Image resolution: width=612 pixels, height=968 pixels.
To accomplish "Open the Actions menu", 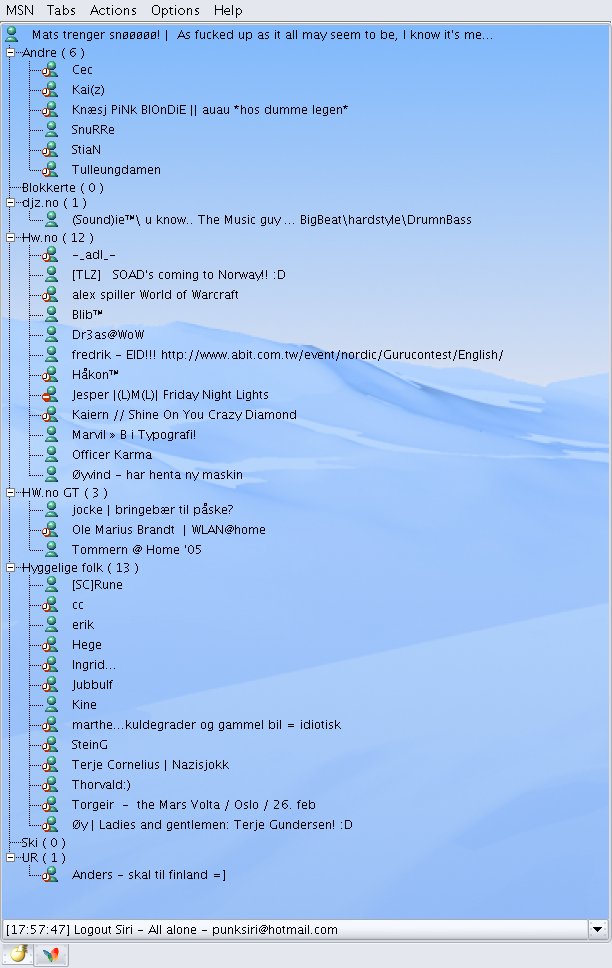I will [x=113, y=10].
